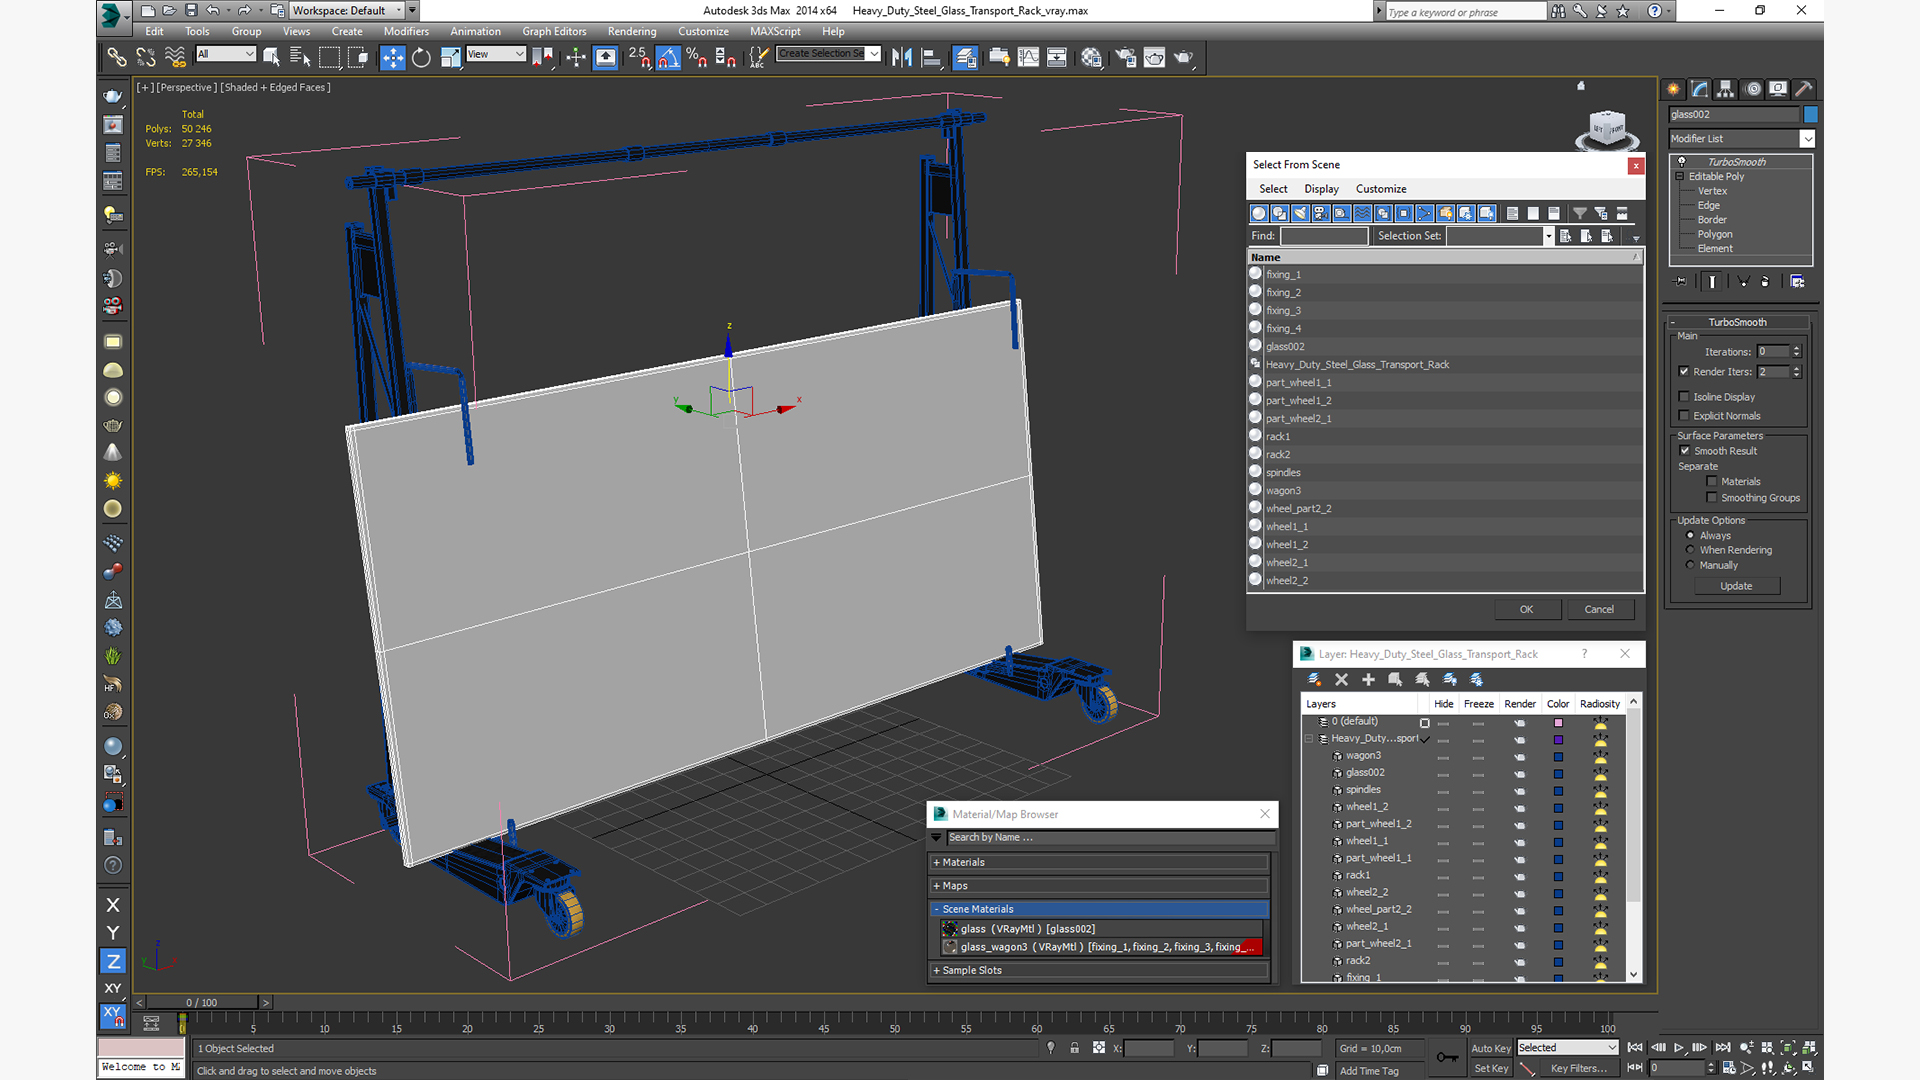Click the Go to End playback button
Viewport: 1920px width, 1080px height.
[1722, 1048]
